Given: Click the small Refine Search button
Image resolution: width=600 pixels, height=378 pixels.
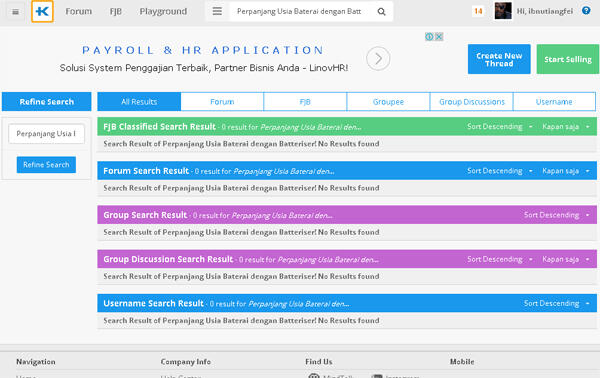Looking at the screenshot, I should tap(46, 165).
